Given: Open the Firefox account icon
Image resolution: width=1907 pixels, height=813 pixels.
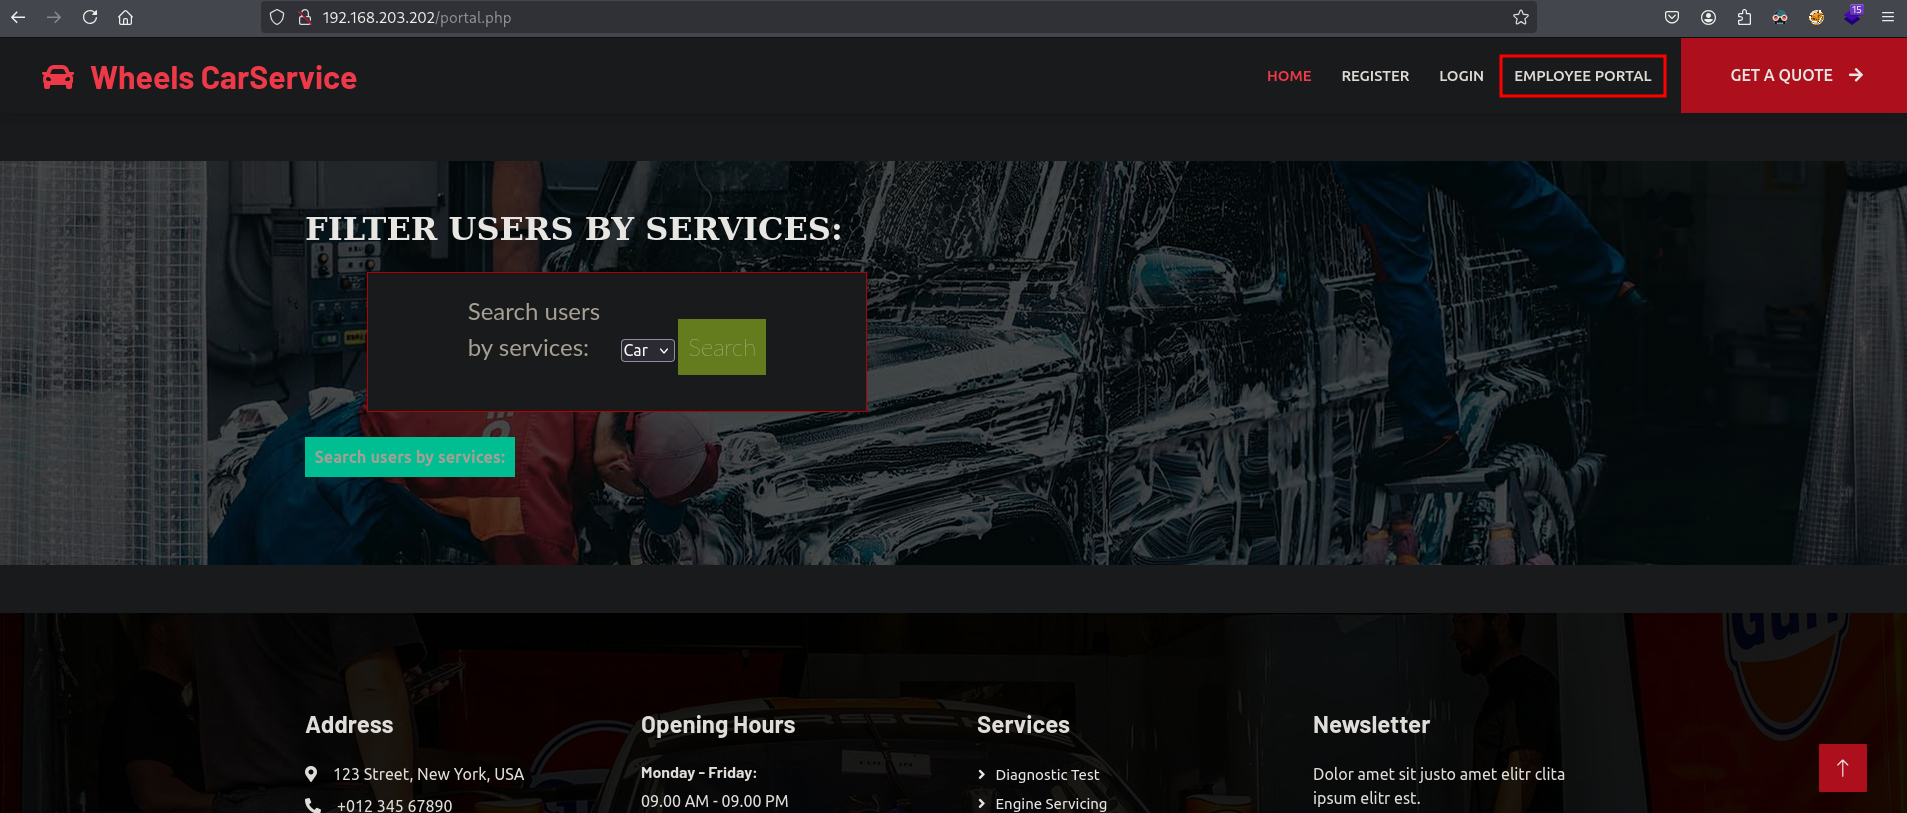Looking at the screenshot, I should [x=1708, y=17].
